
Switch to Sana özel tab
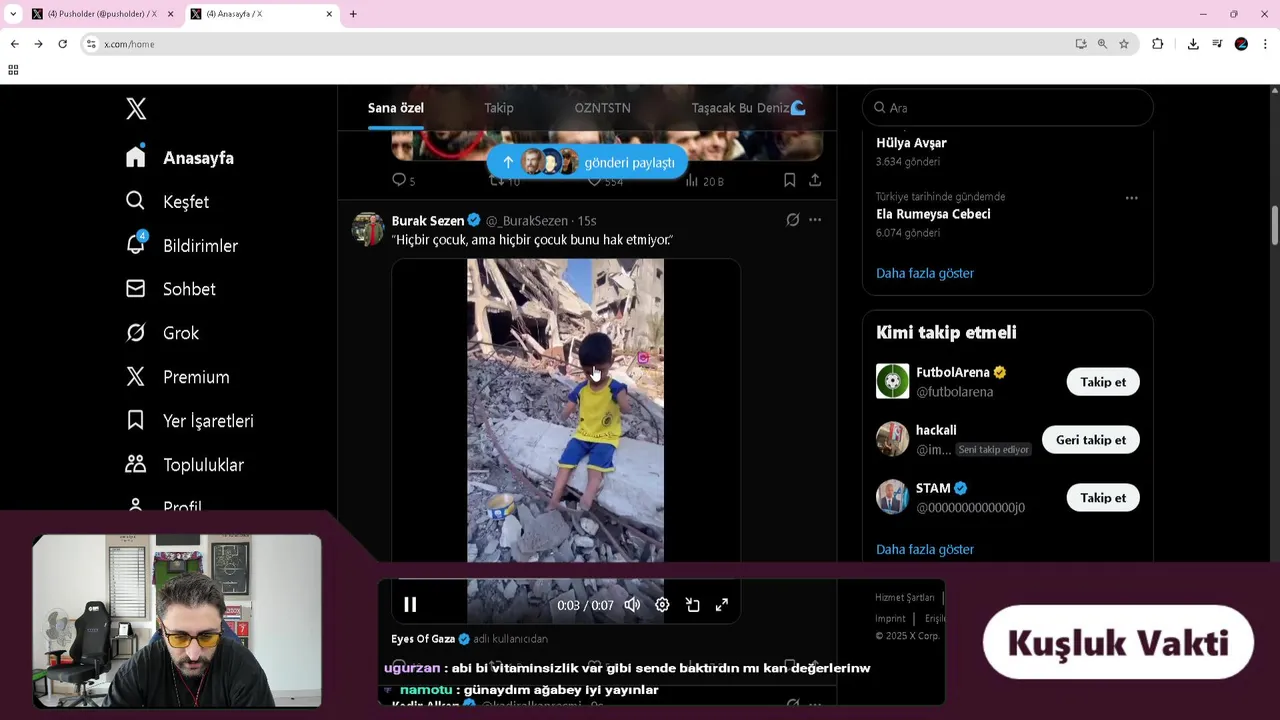click(x=396, y=108)
